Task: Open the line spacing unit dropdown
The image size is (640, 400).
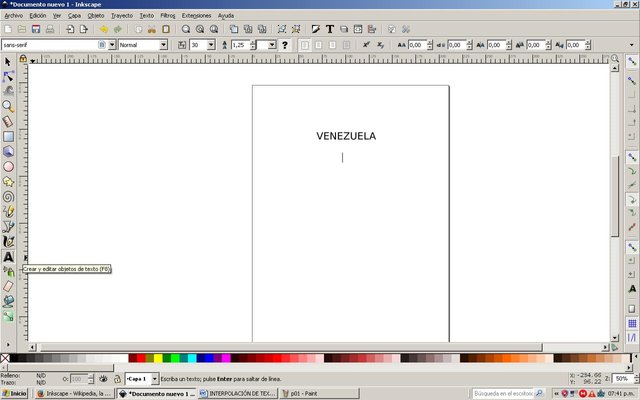Action: [272, 45]
